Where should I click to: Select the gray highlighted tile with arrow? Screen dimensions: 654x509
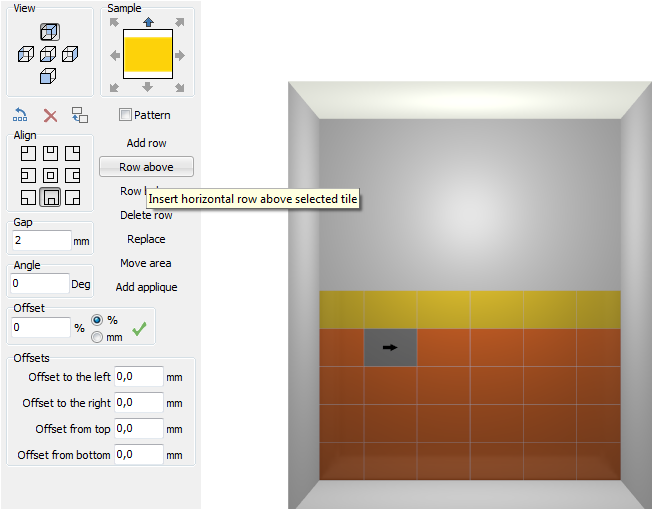(390, 348)
